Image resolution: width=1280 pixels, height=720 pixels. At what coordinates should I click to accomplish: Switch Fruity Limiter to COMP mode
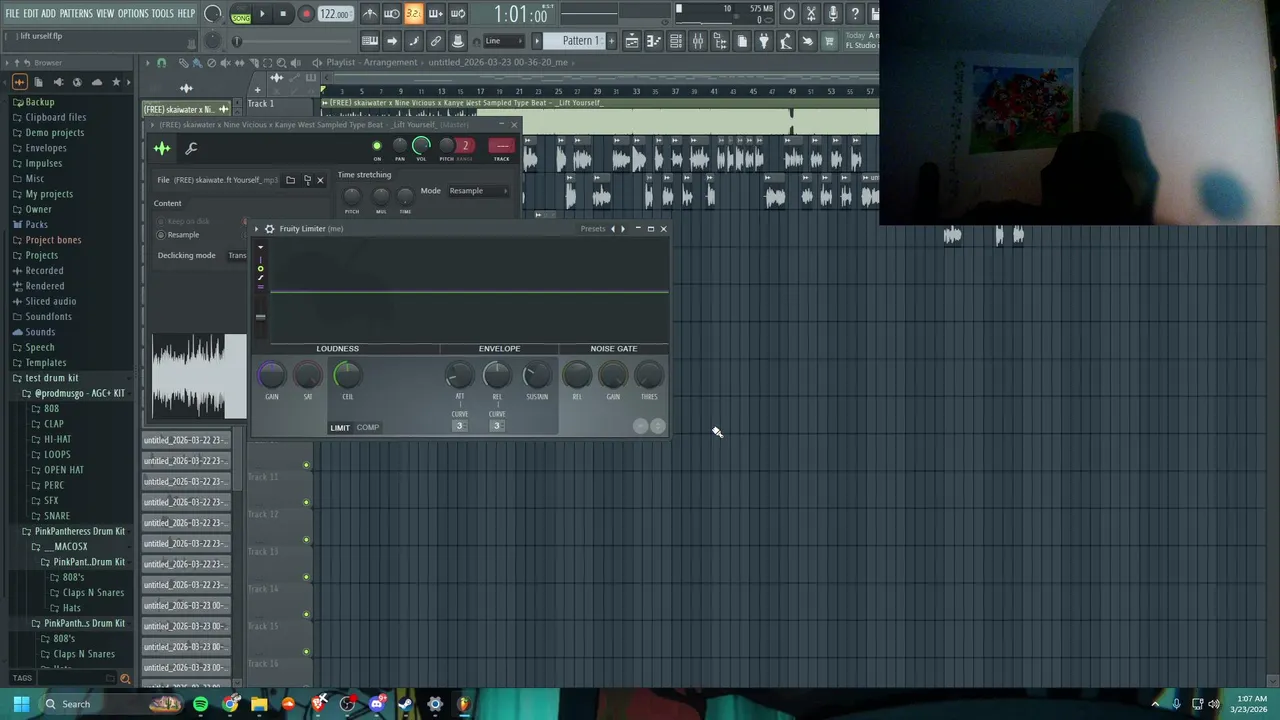coord(368,428)
